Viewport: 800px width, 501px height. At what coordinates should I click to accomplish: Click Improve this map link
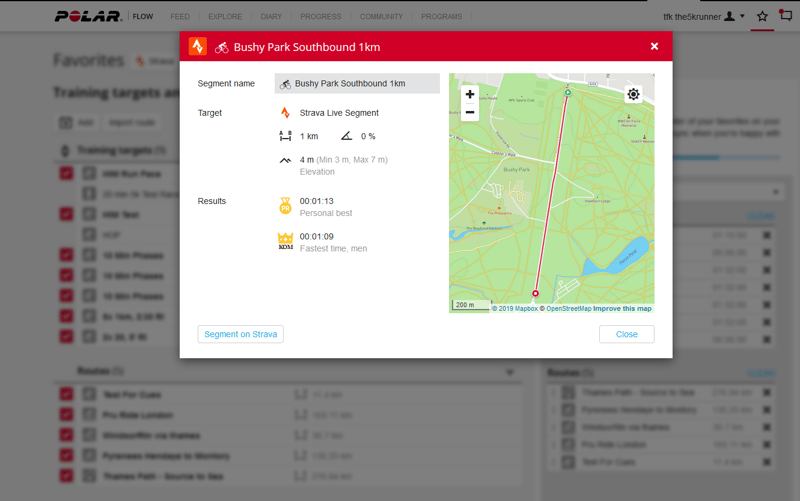(x=622, y=309)
